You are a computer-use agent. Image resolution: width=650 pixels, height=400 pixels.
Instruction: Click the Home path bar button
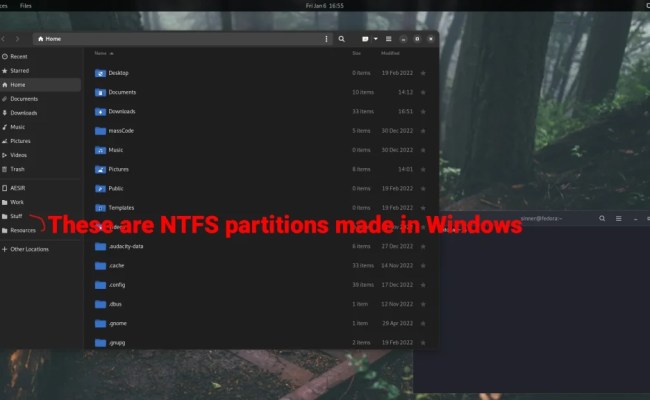click(49, 39)
